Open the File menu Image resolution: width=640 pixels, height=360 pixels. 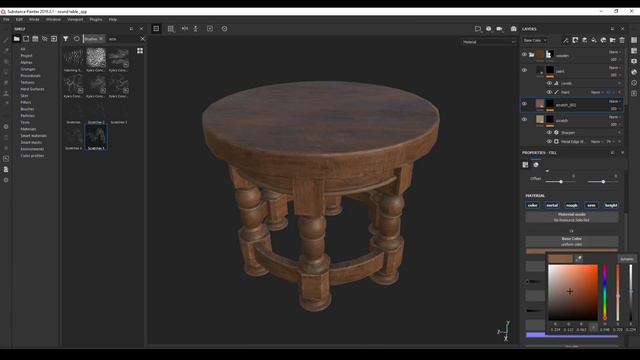point(6,19)
